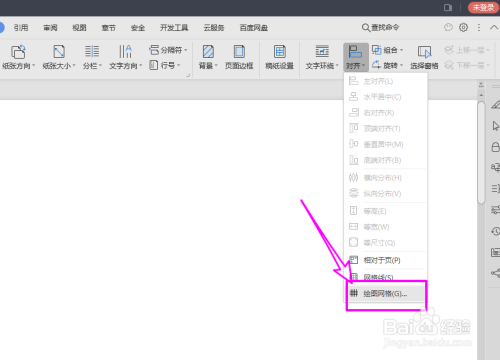Image resolution: width=500 pixels, height=360 pixels.
Task: Open the 文字方向 text direction tool
Action: [x=125, y=57]
